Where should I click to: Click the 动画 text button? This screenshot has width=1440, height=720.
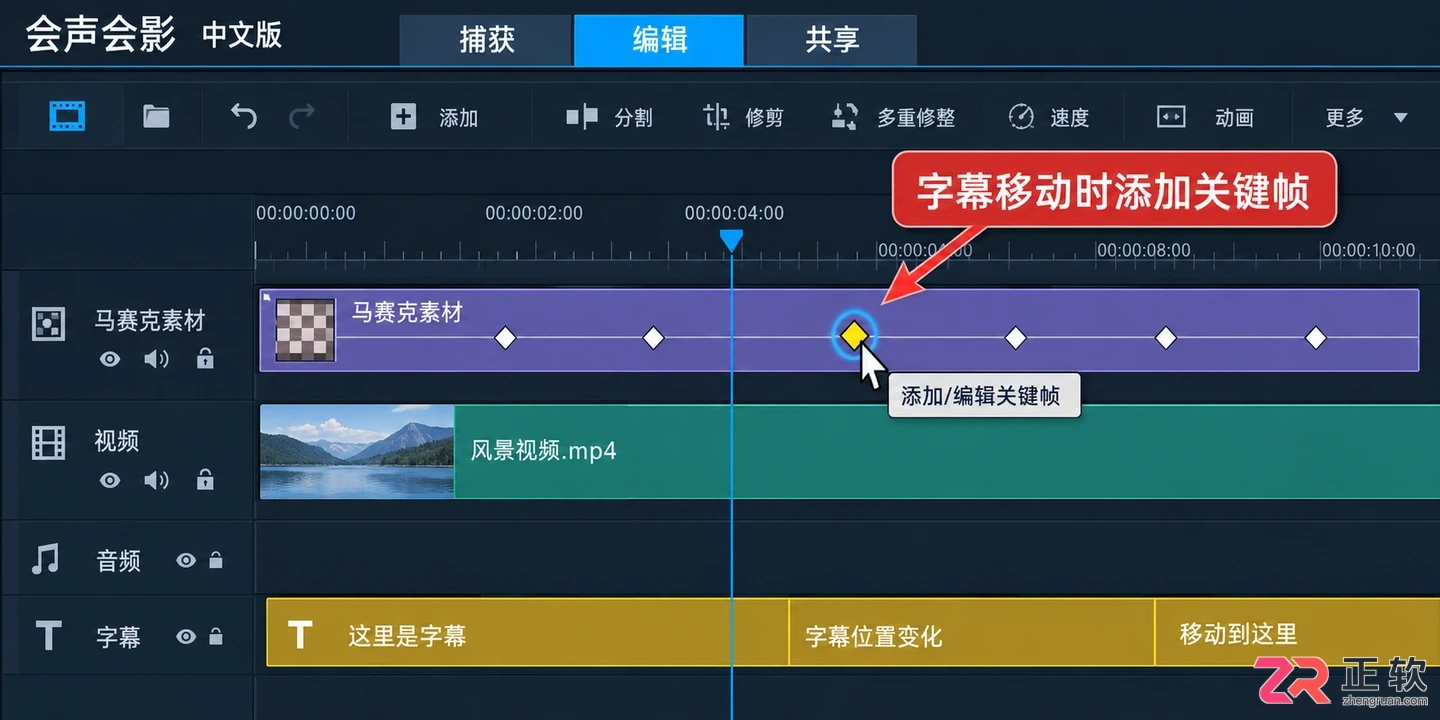pos(1234,118)
